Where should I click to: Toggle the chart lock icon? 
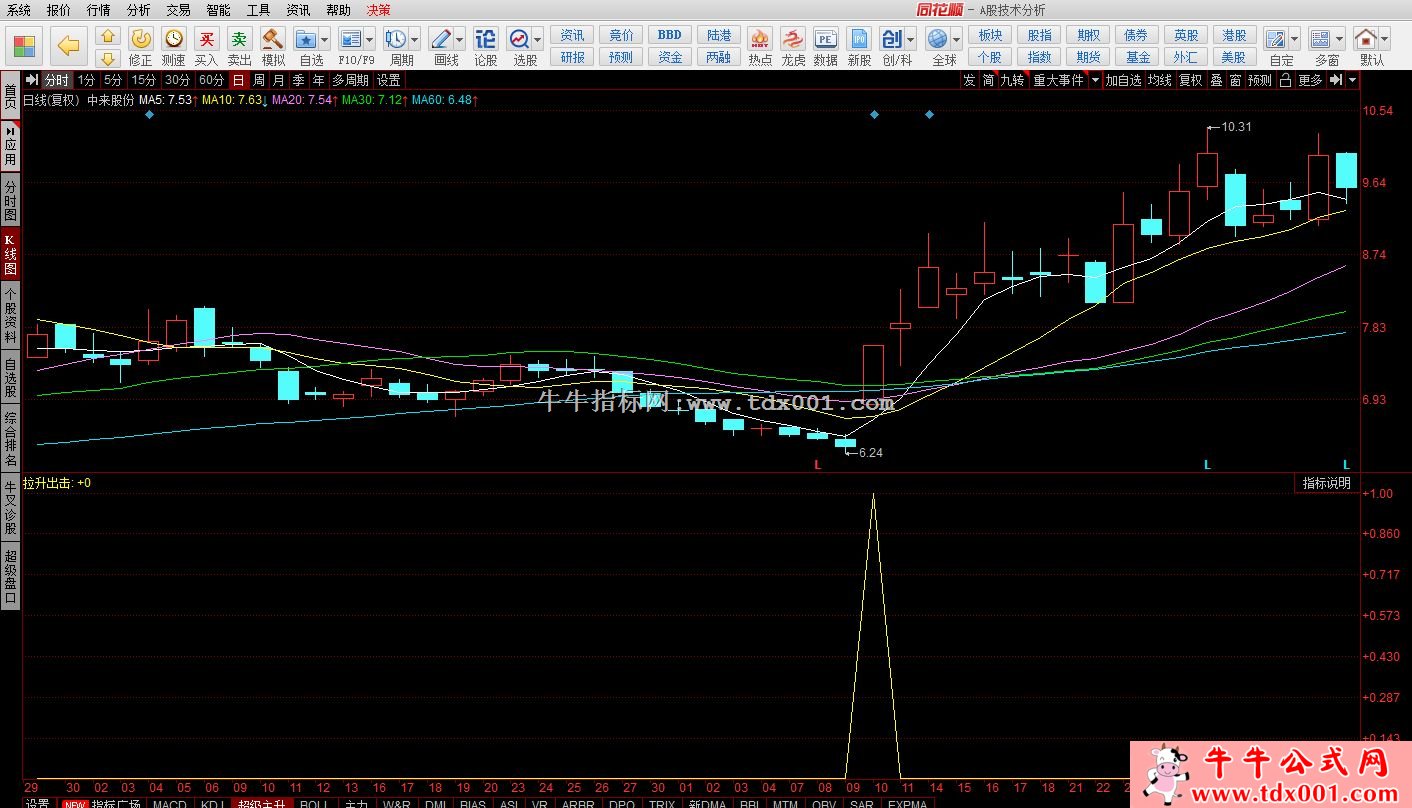click(1286, 80)
